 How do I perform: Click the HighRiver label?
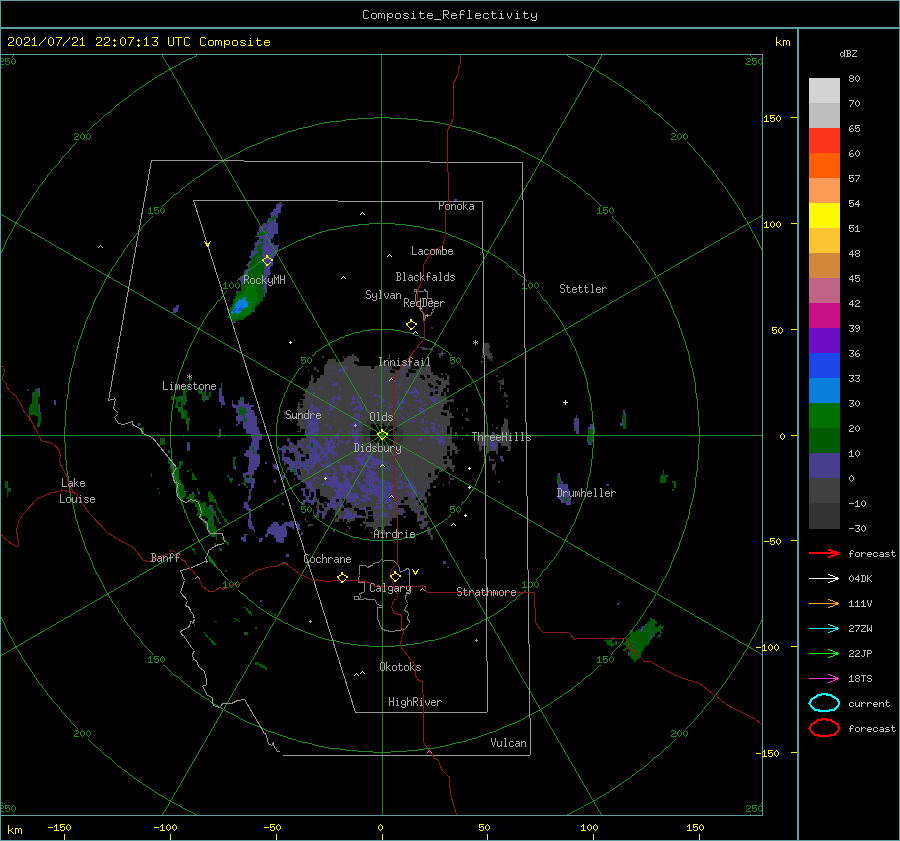tap(415, 702)
